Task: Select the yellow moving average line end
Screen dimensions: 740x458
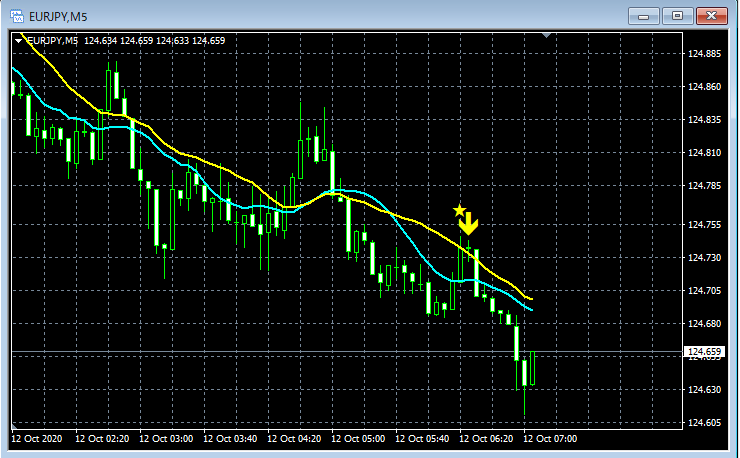Action: 531,299
